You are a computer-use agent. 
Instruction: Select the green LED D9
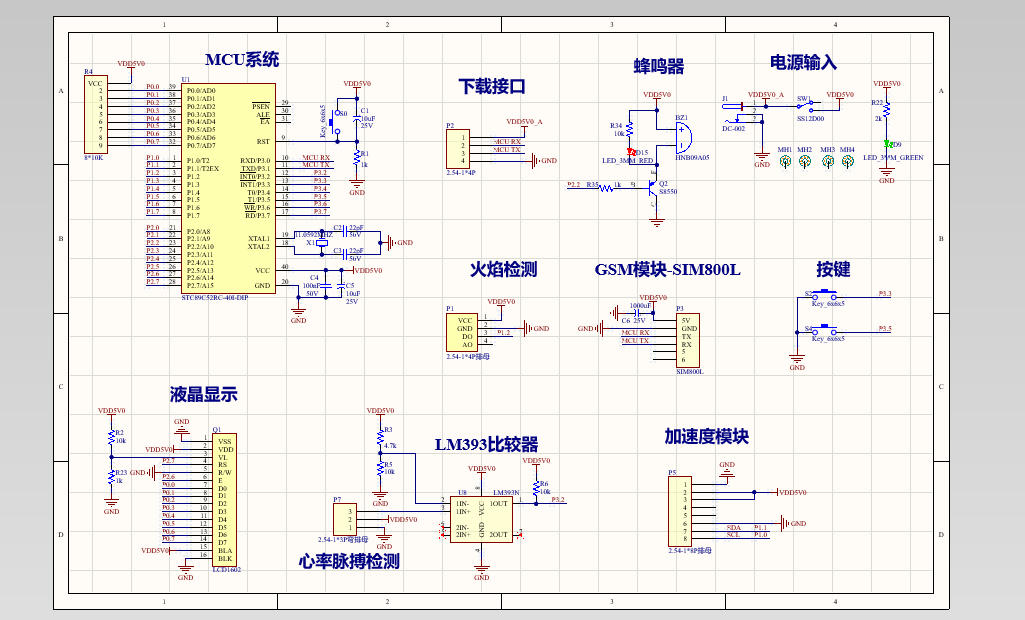pos(887,144)
